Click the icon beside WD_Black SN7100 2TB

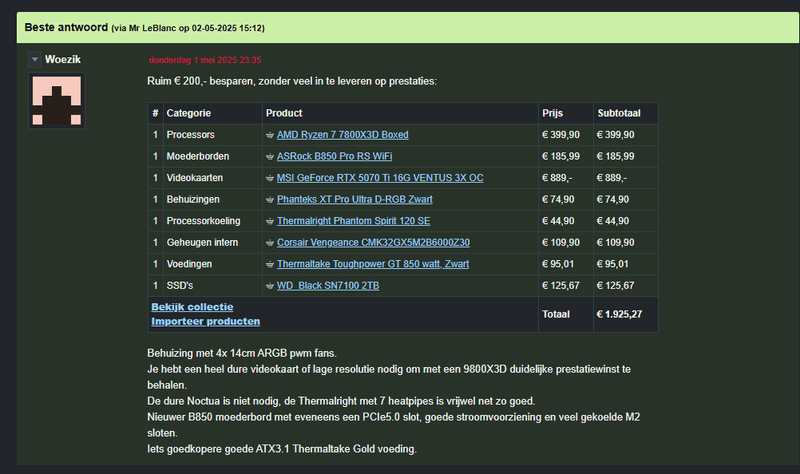coord(270,286)
